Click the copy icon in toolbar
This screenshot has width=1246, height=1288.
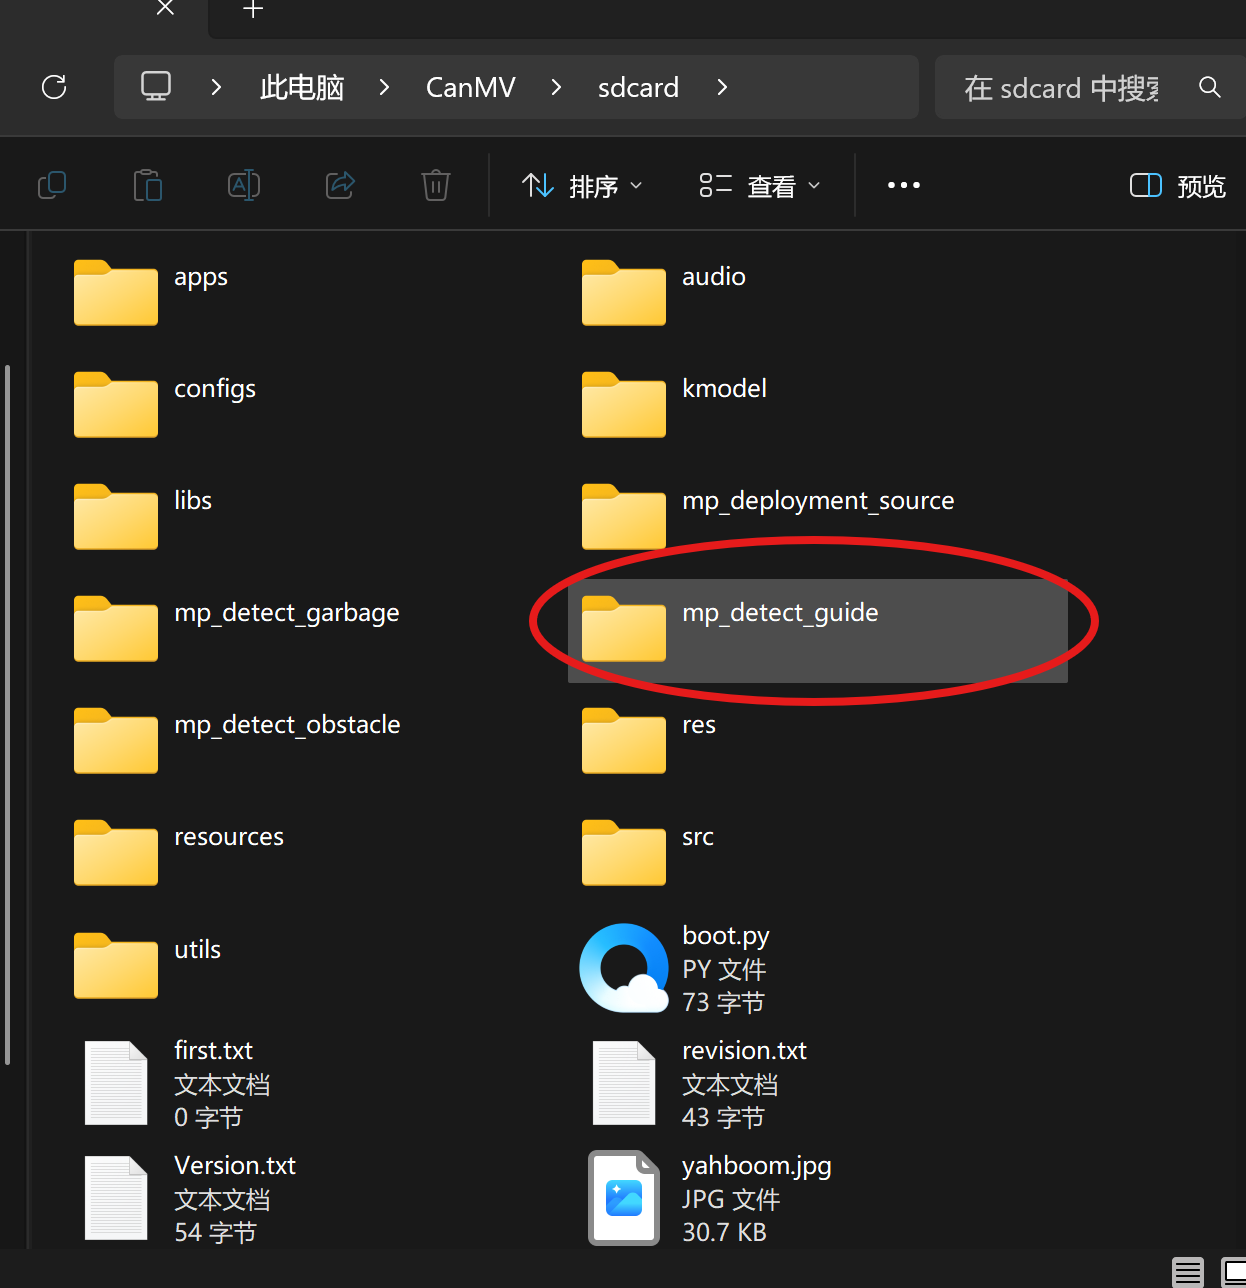pyautogui.click(x=52, y=185)
